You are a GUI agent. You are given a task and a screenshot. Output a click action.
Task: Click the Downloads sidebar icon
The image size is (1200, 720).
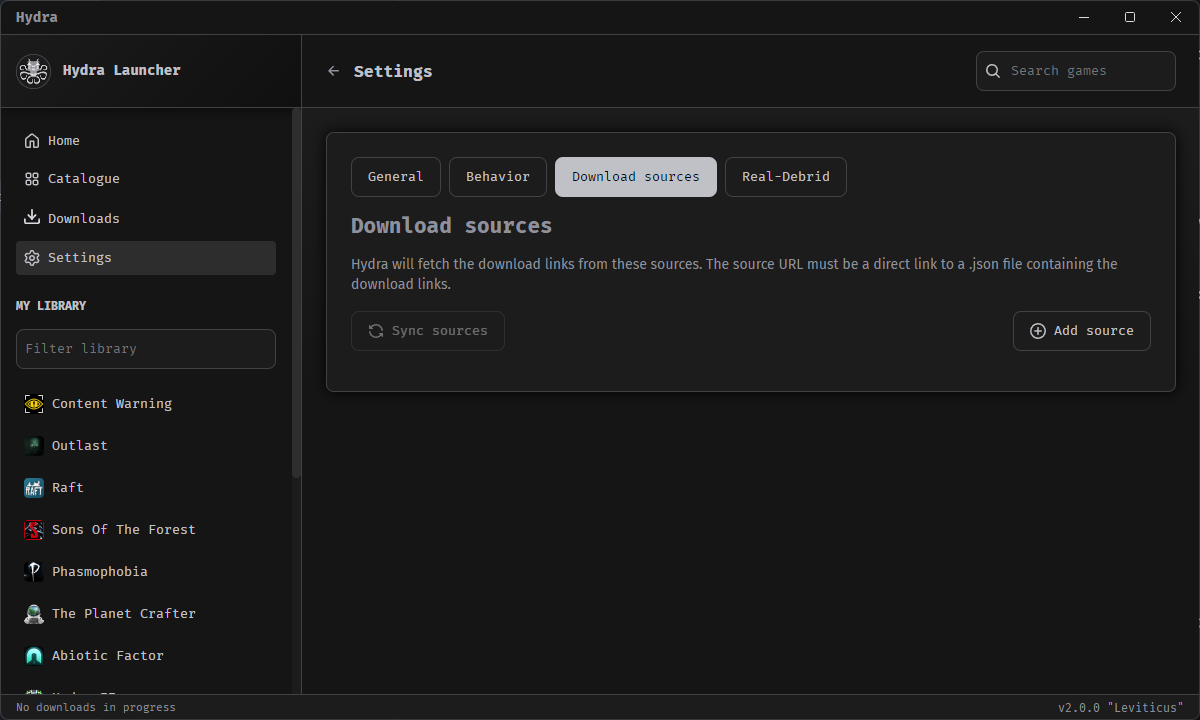tap(33, 218)
